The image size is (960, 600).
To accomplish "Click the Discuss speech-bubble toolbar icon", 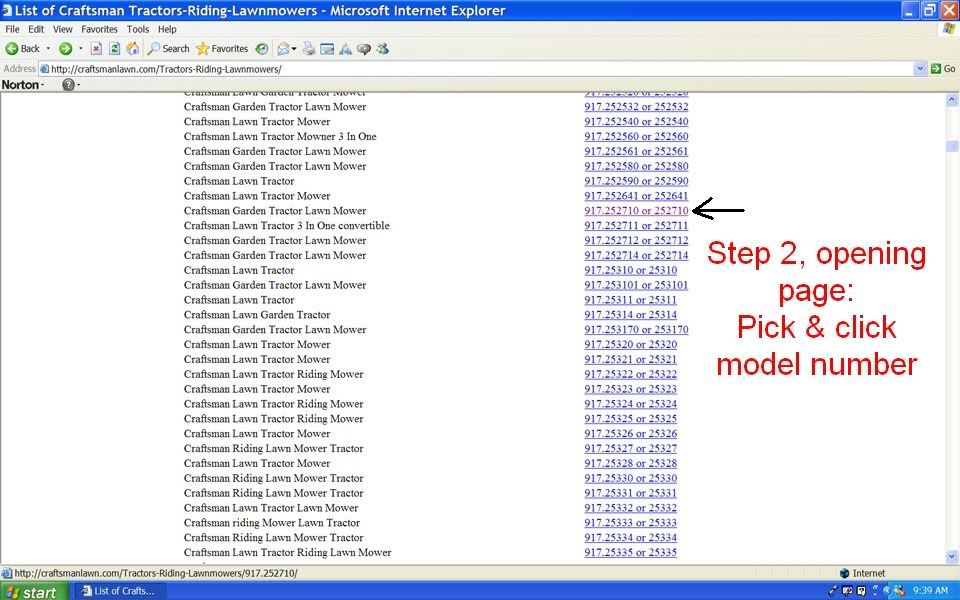I will pyautogui.click(x=364, y=49).
